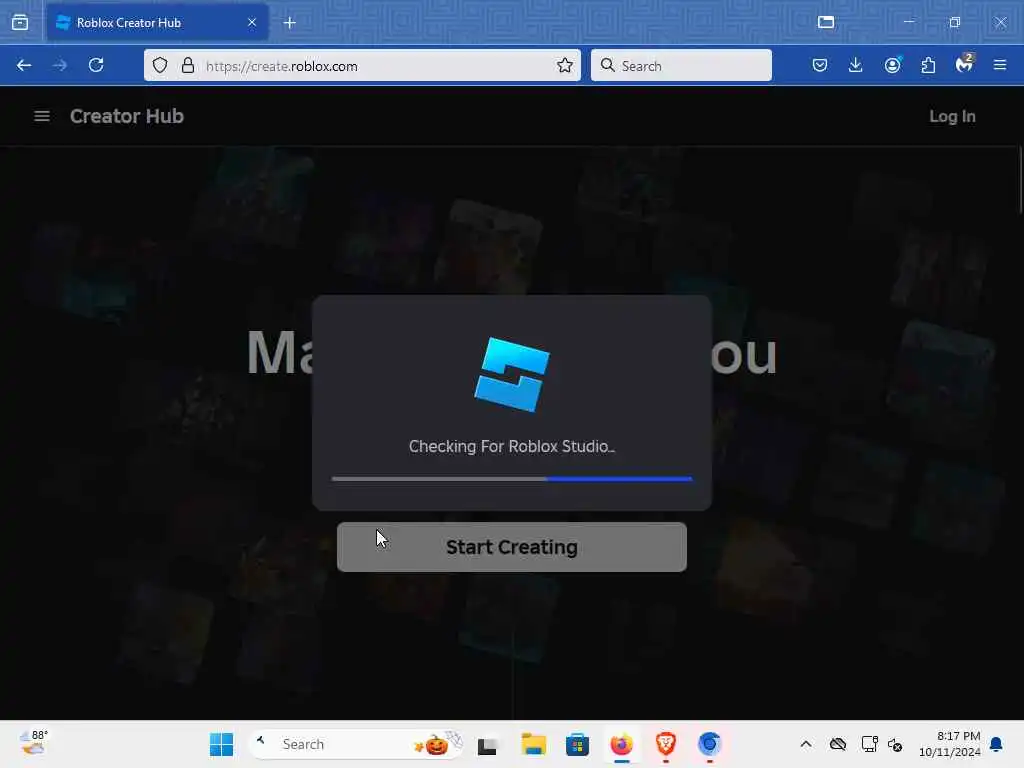Close the Roblox Creator Hub tab

coord(252,23)
